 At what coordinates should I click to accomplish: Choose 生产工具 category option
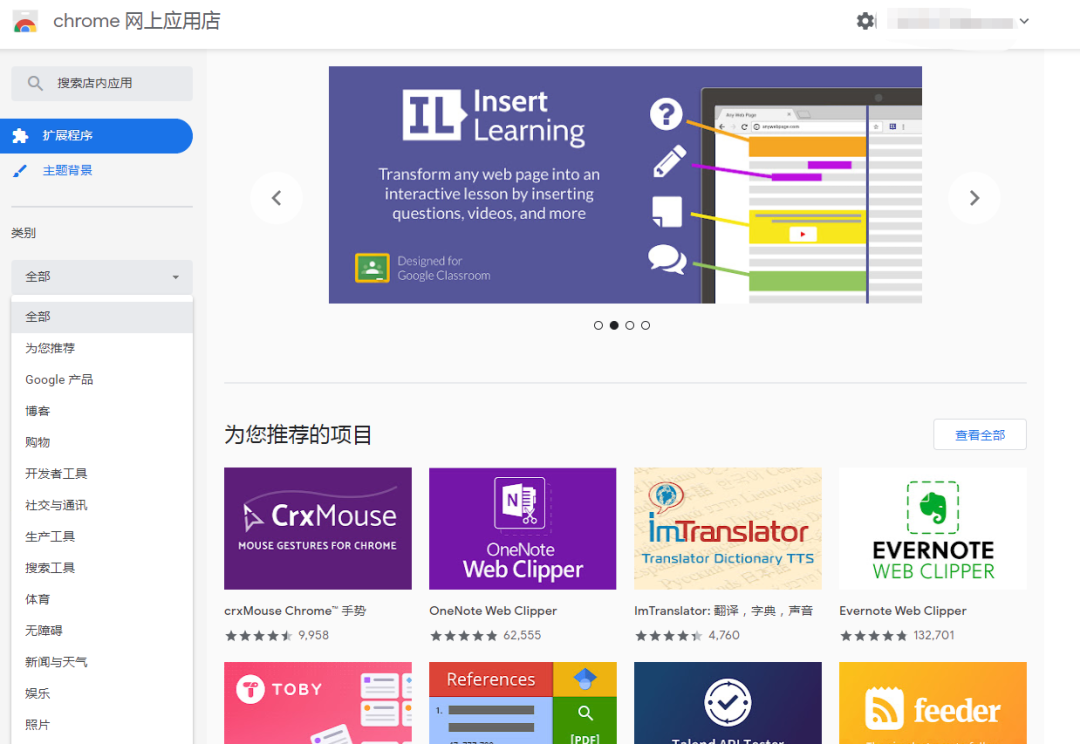(102, 537)
